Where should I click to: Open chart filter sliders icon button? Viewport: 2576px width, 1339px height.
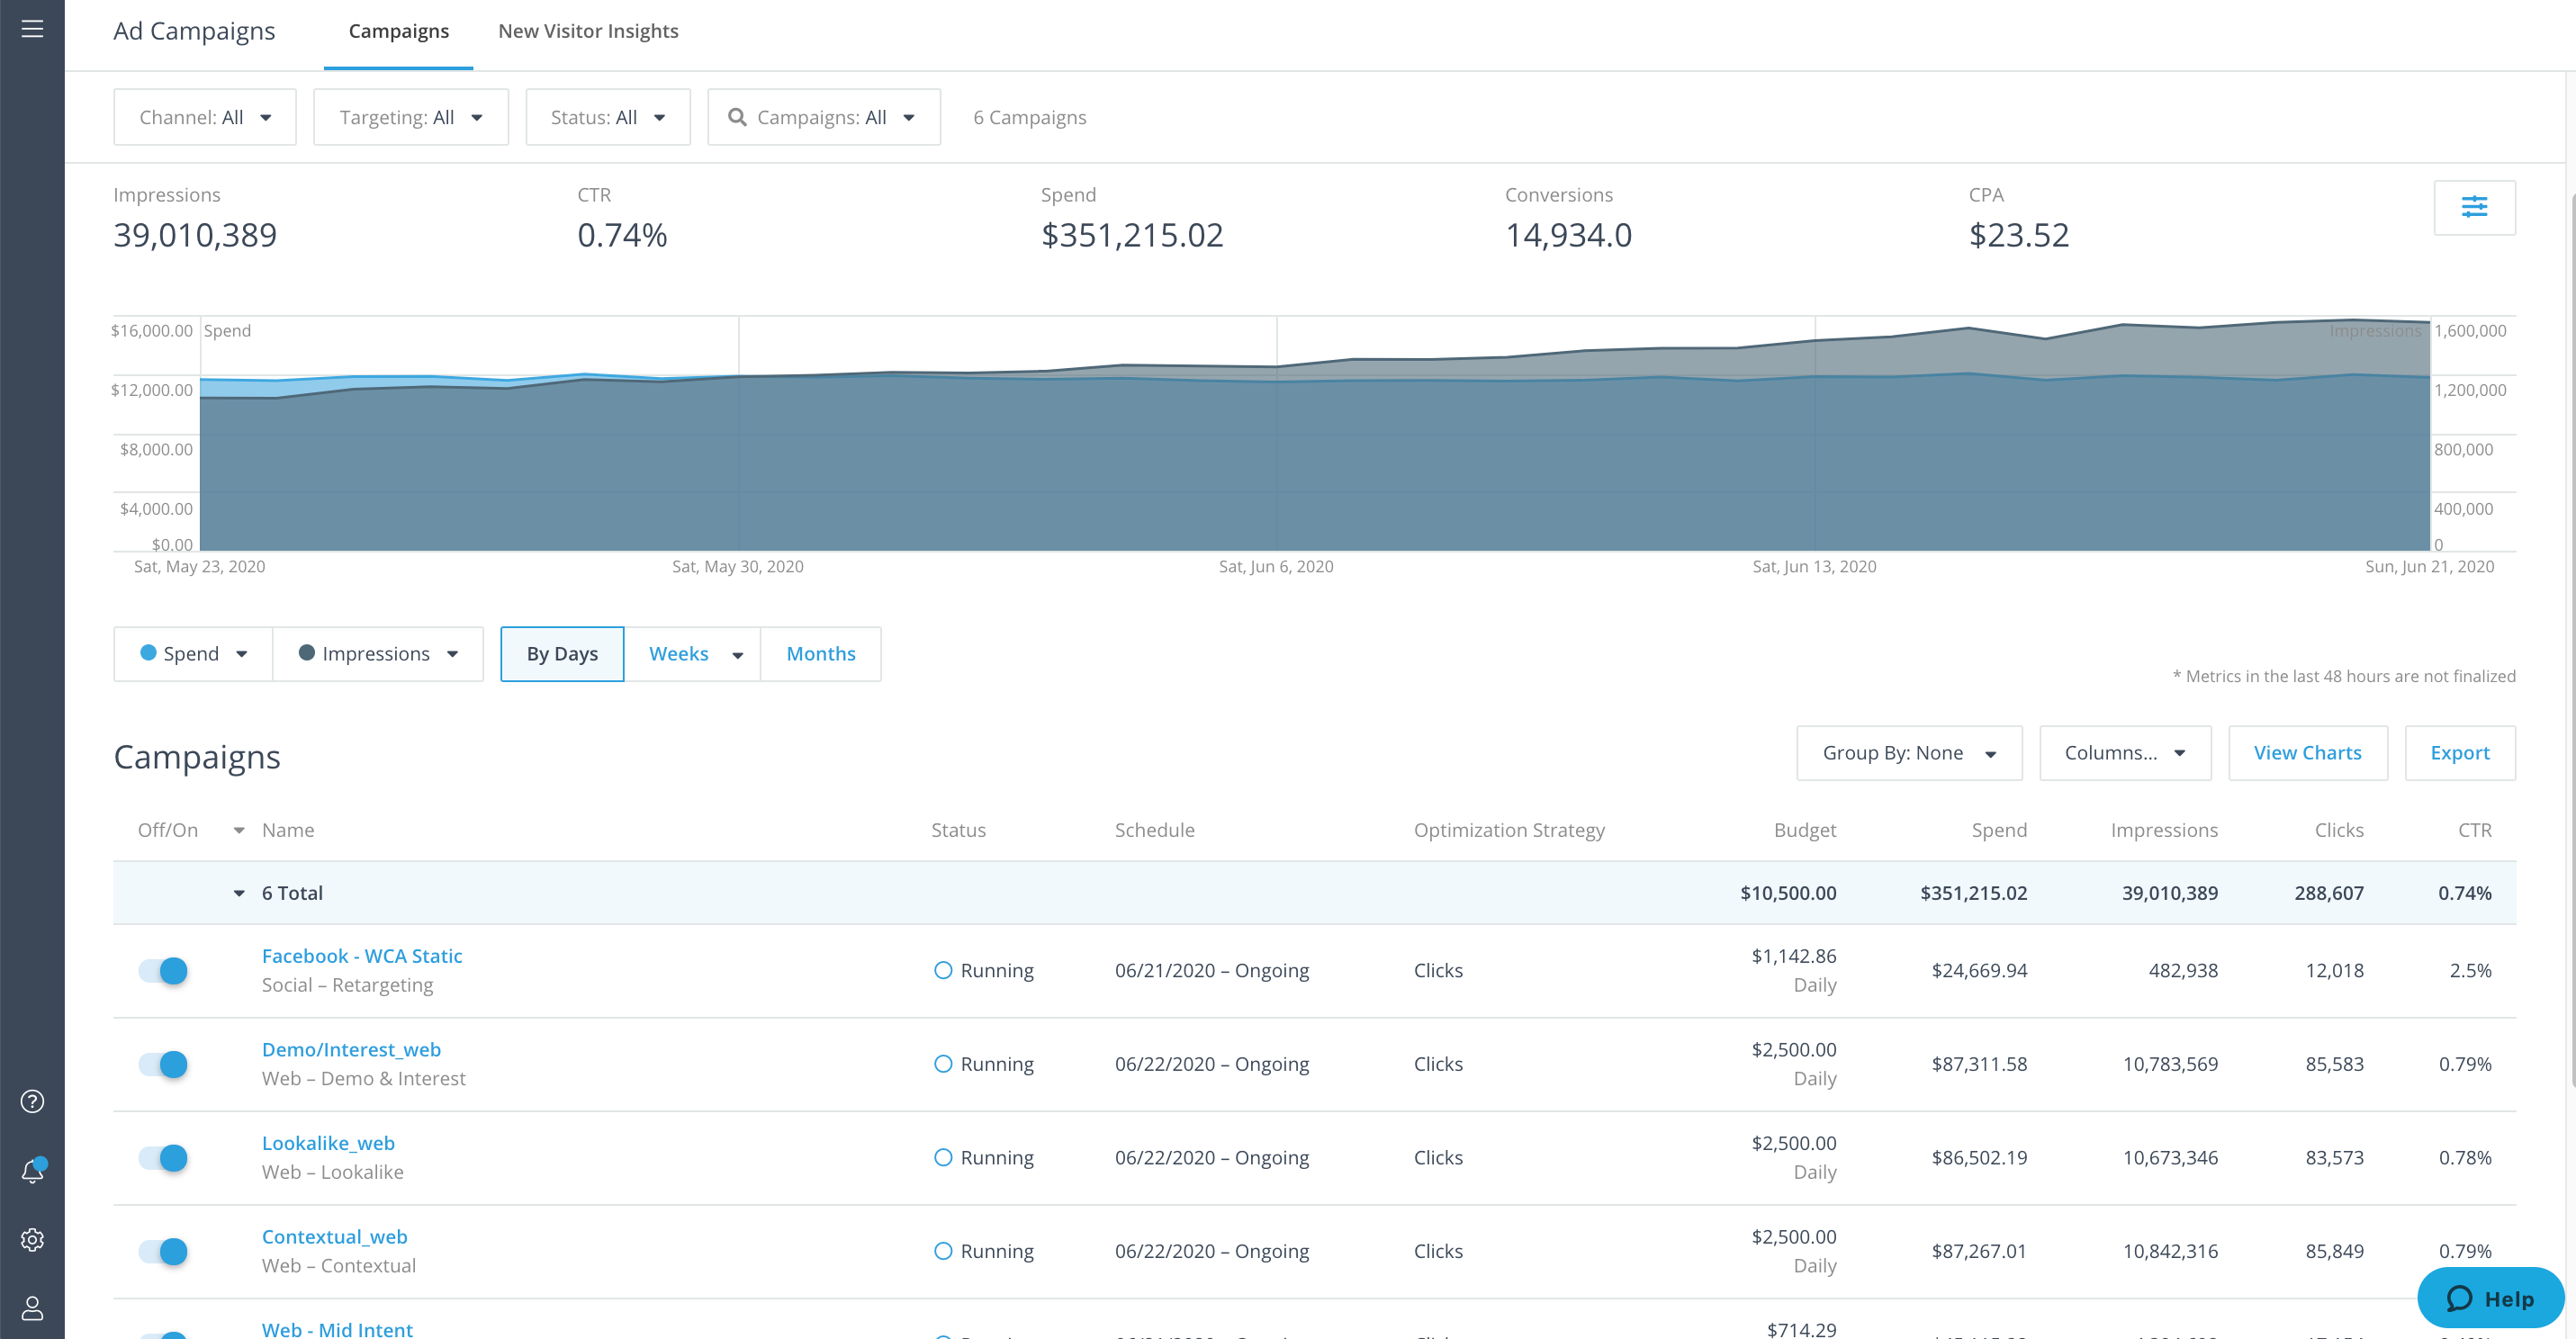point(2474,207)
